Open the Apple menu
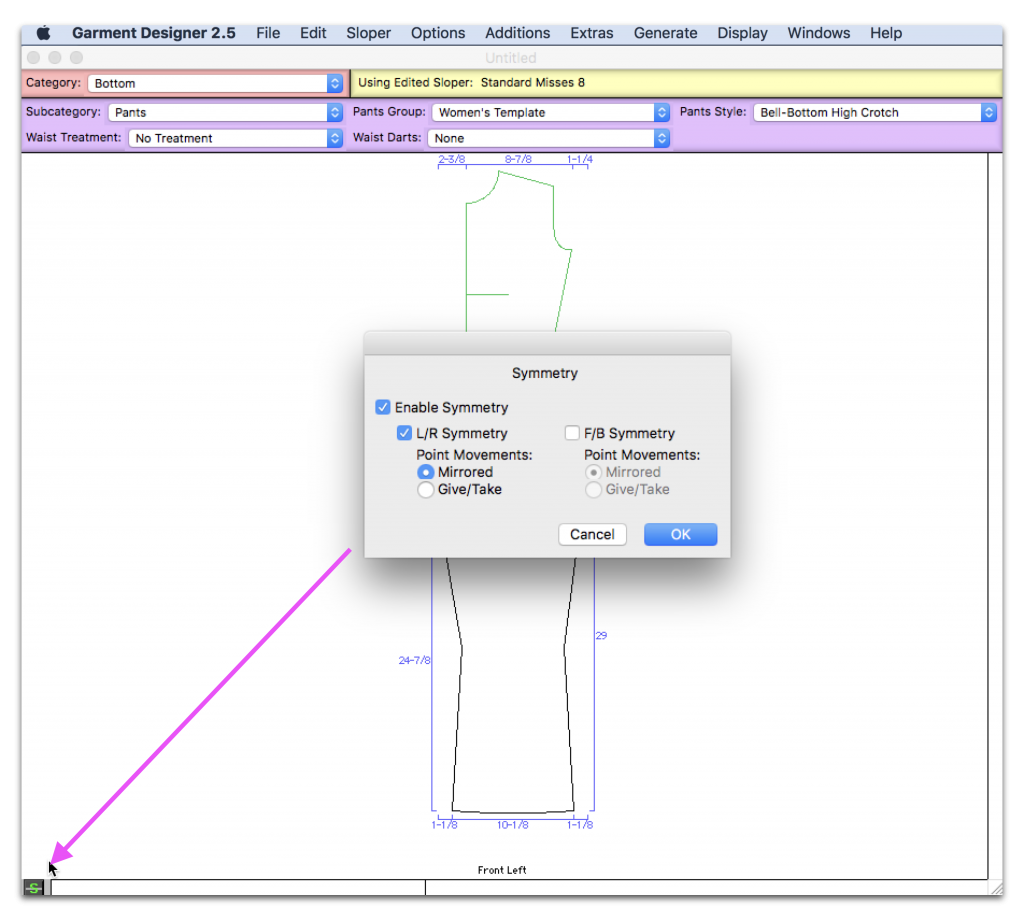 coord(42,32)
